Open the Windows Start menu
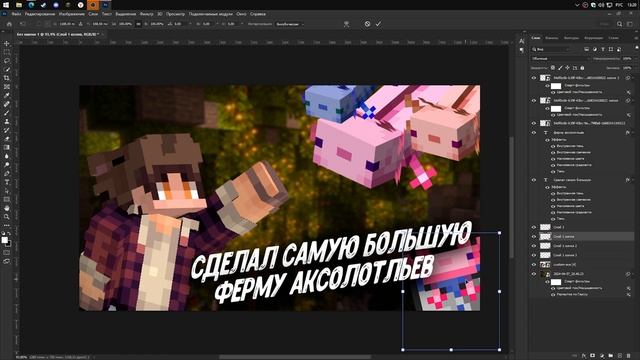 click(x=6, y=5)
